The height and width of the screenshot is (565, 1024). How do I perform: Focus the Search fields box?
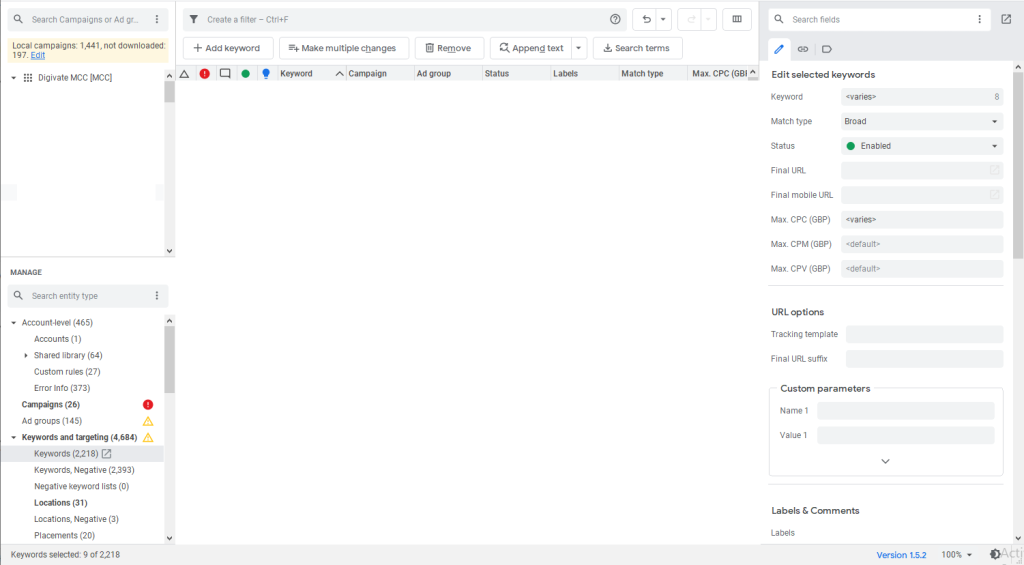point(881,20)
